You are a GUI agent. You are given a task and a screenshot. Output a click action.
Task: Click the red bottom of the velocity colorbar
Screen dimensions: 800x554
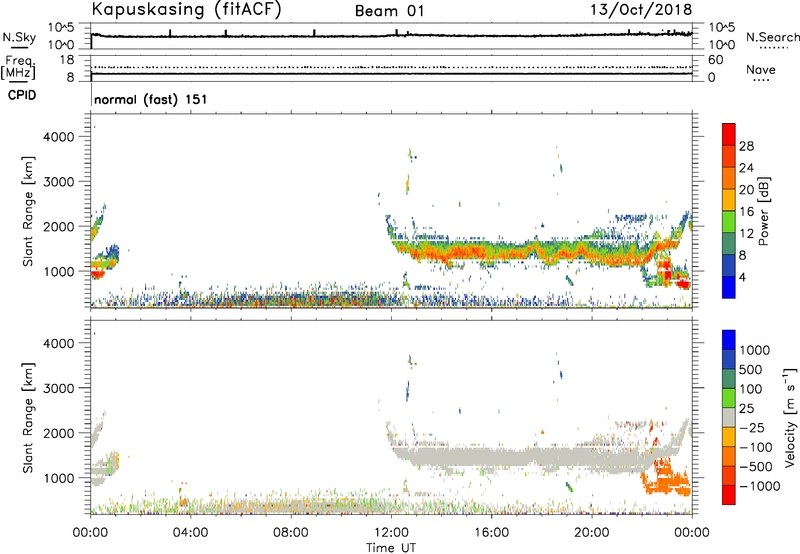point(729,495)
